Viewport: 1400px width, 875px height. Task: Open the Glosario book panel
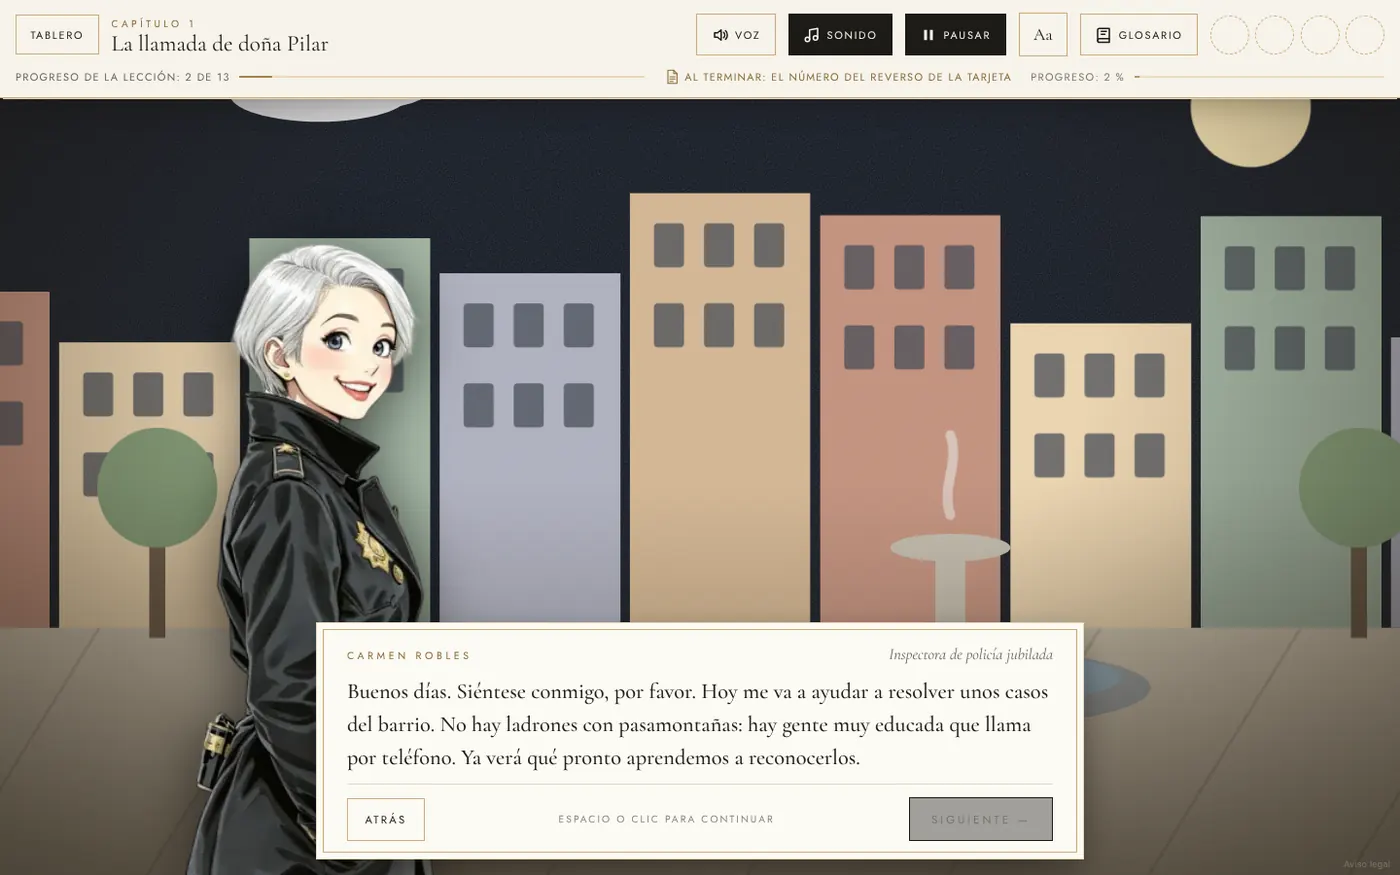pos(1139,35)
